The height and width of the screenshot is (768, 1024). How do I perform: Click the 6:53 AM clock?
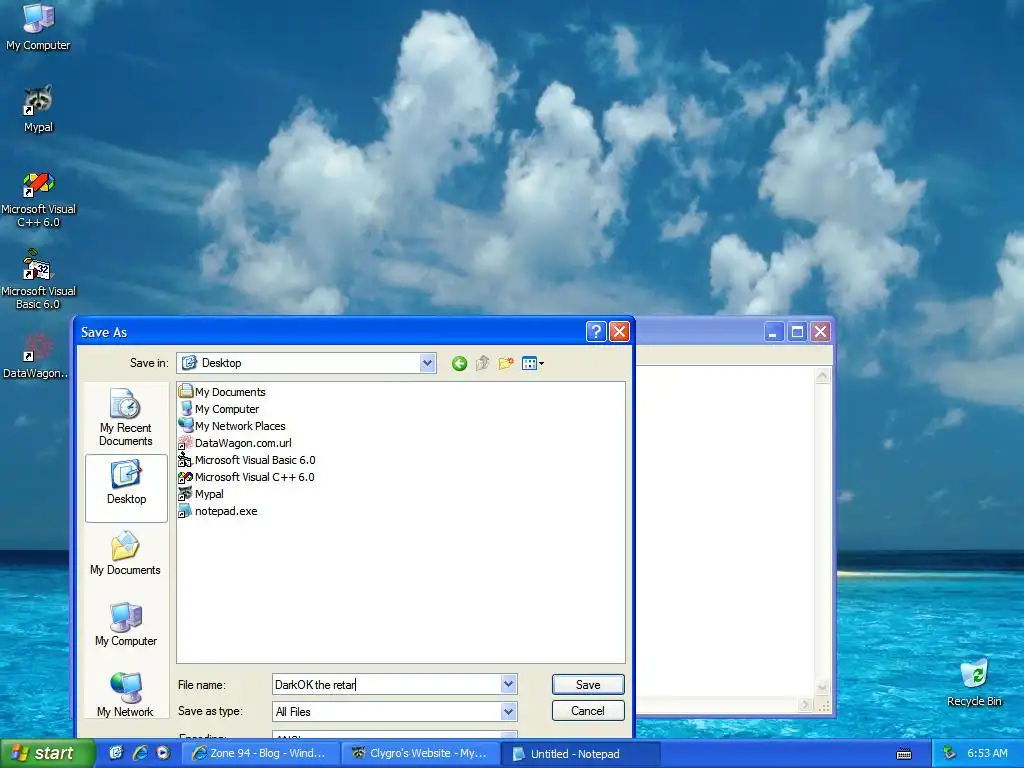click(987, 753)
